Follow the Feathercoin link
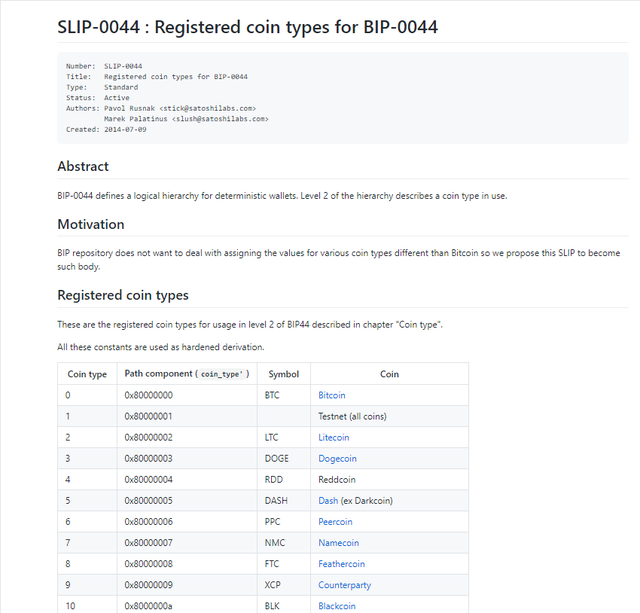Screen dimensions: 640x613 [x=341, y=564]
